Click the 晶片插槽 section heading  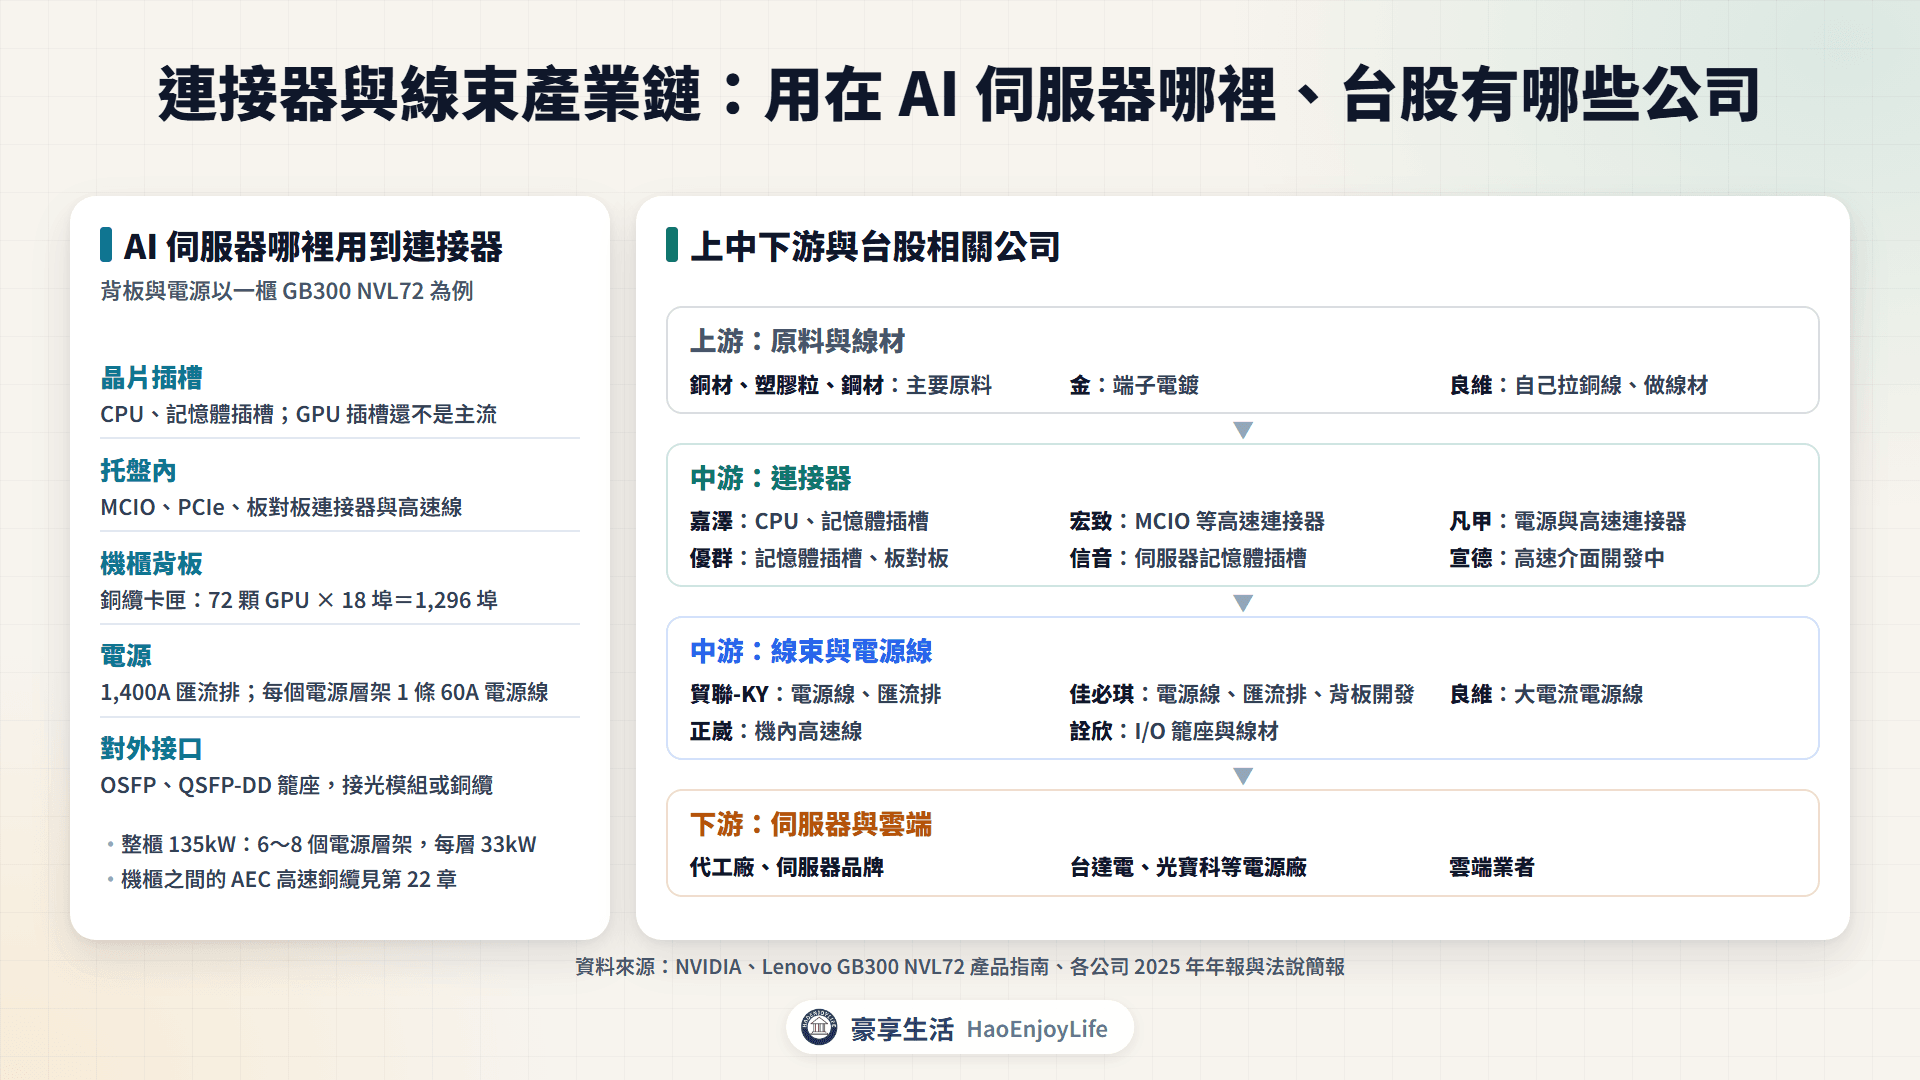pyautogui.click(x=151, y=378)
